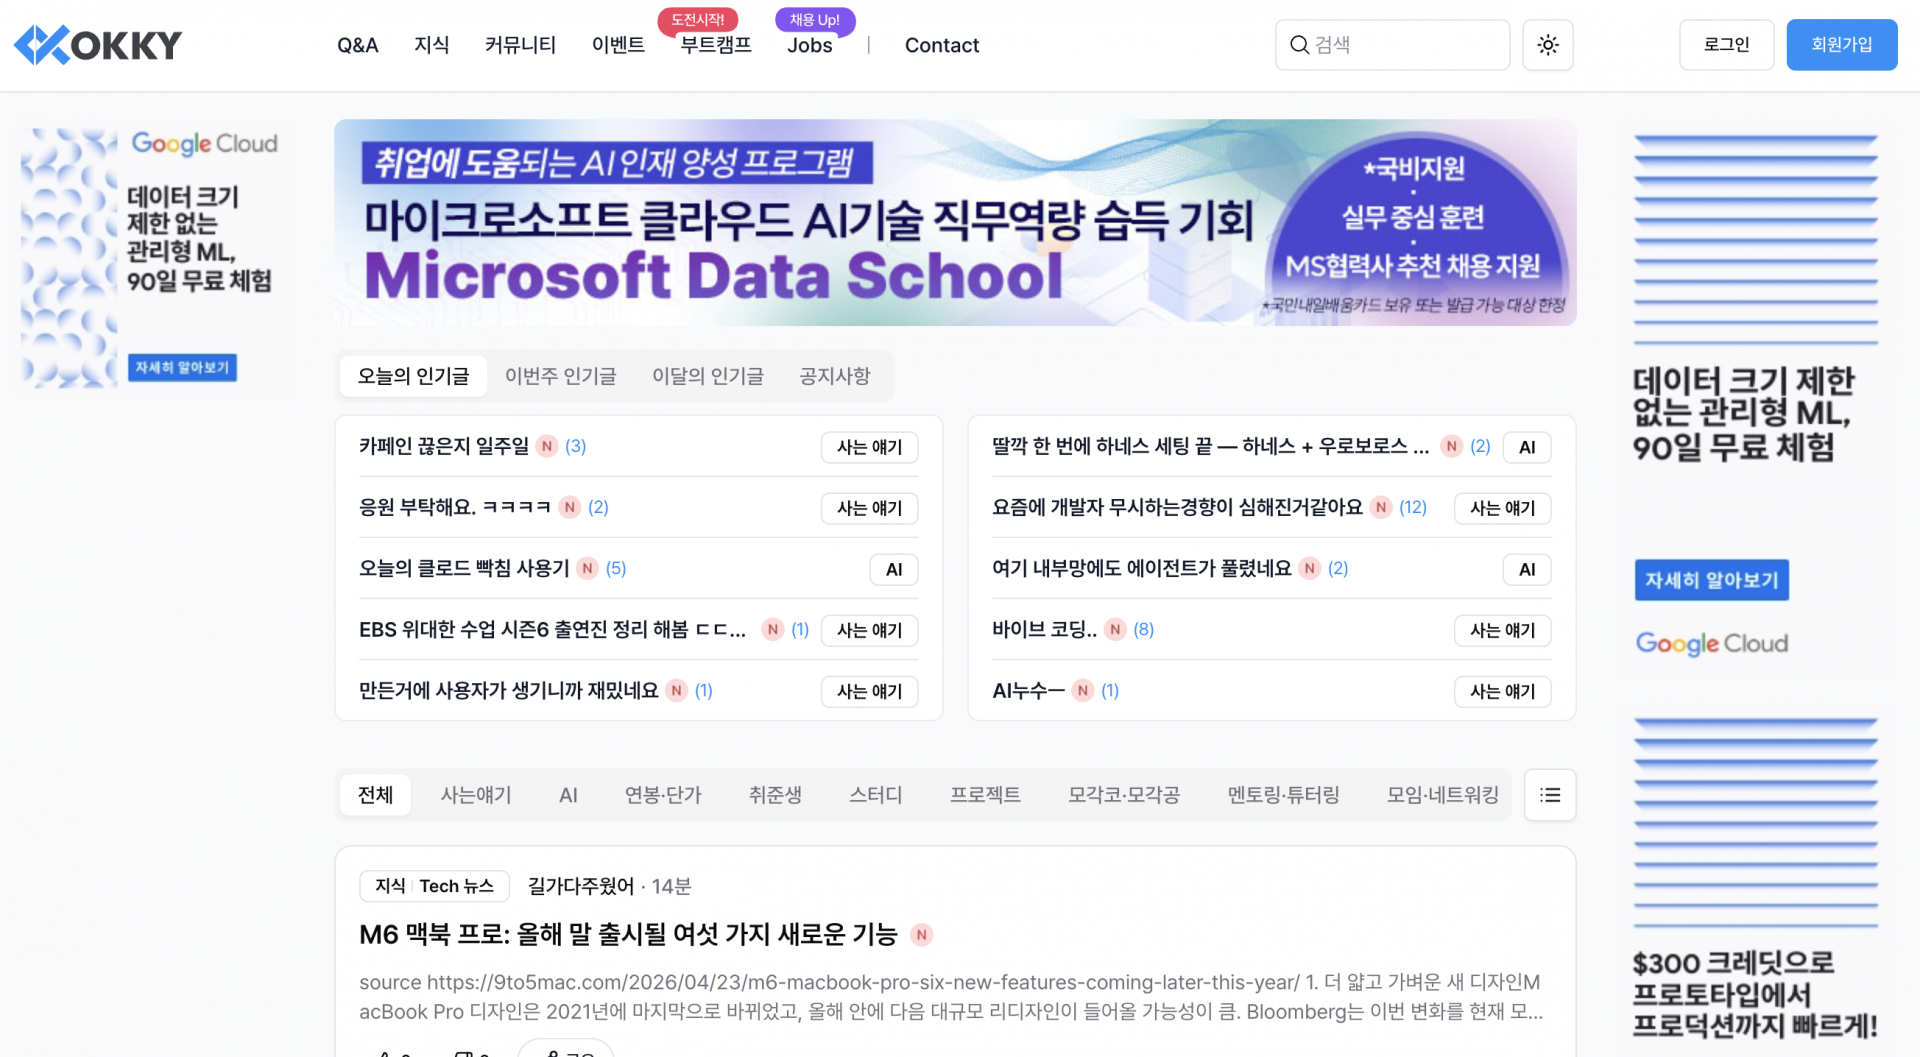This screenshot has height=1057, width=1920.
Task: Click 사는 얘기 tag on AI누수ㅡ row
Action: 1502,691
